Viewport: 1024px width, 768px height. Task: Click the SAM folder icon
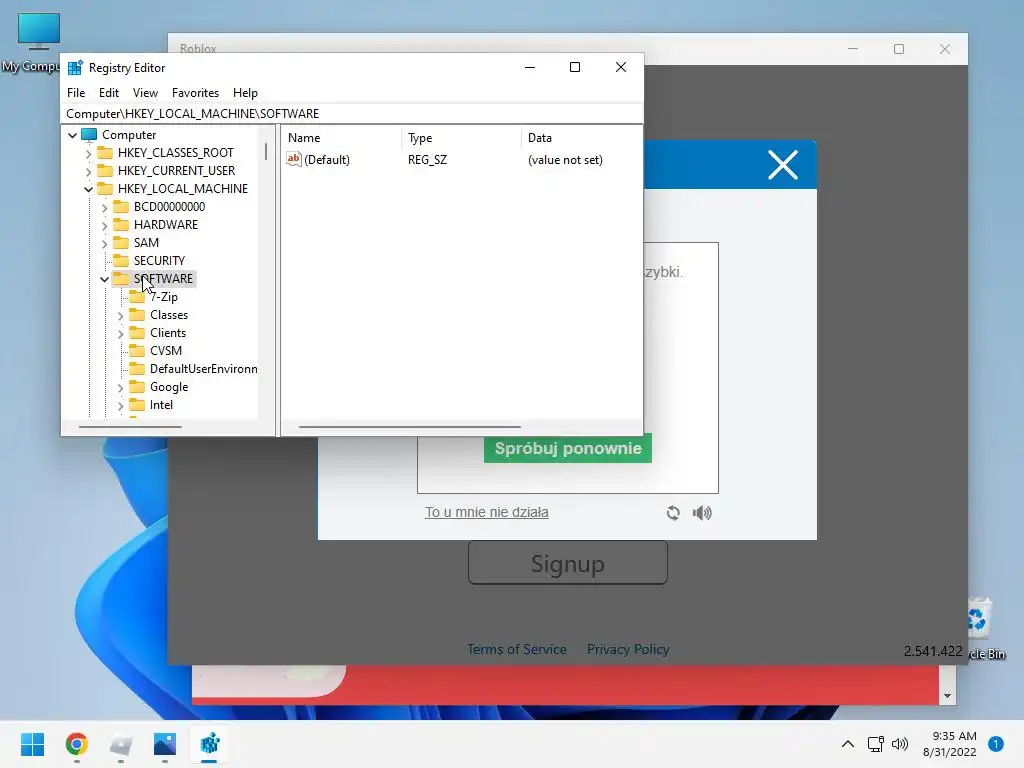click(x=121, y=243)
